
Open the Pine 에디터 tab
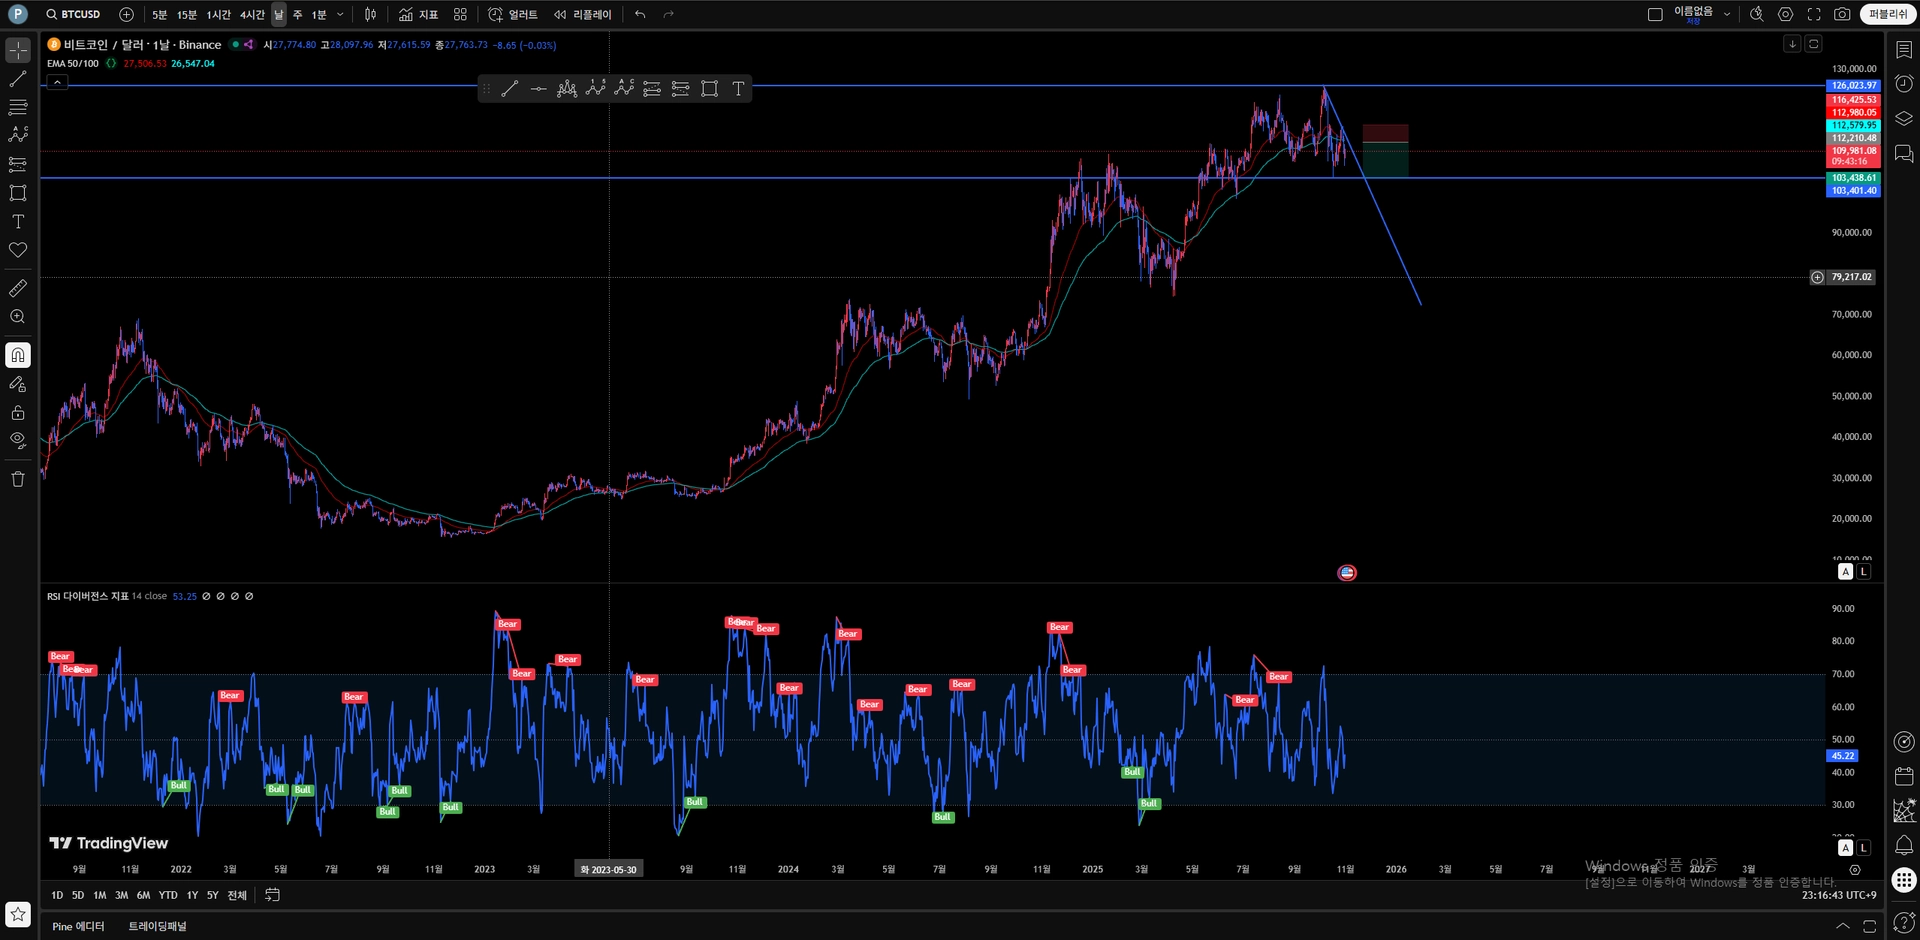78,926
